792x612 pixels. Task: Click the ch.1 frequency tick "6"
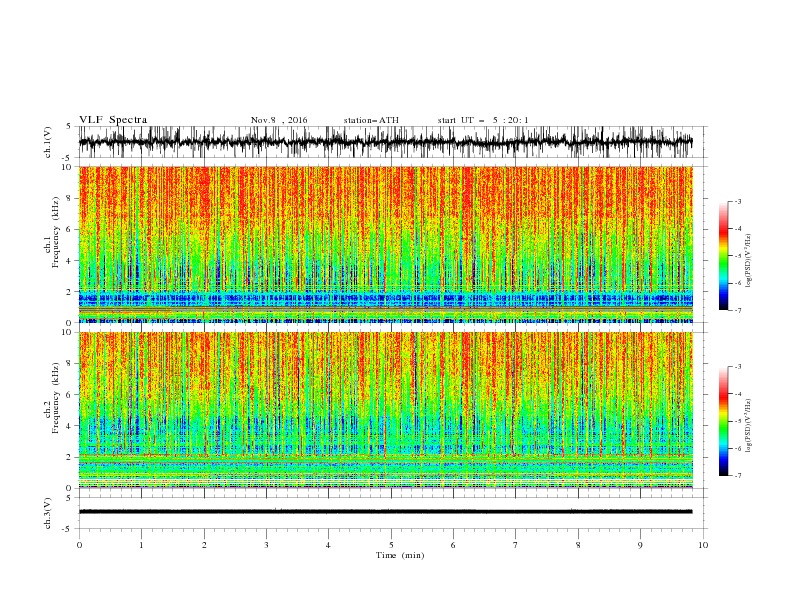point(69,229)
